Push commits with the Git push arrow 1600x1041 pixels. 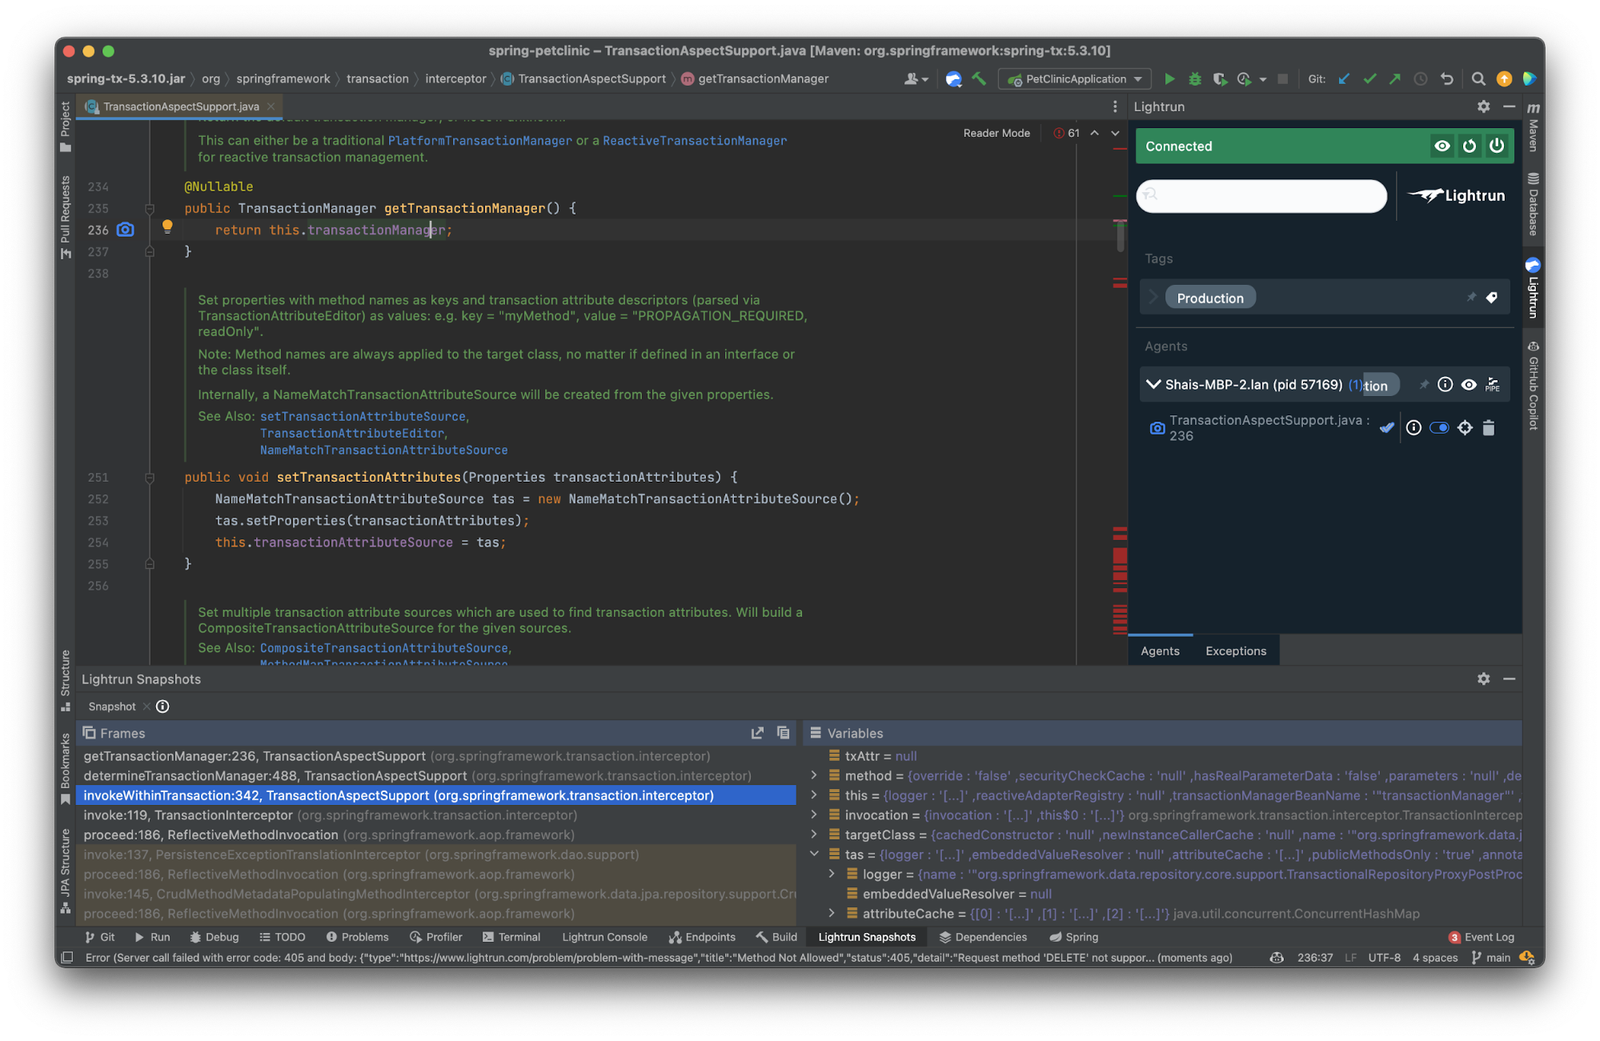click(x=1395, y=79)
